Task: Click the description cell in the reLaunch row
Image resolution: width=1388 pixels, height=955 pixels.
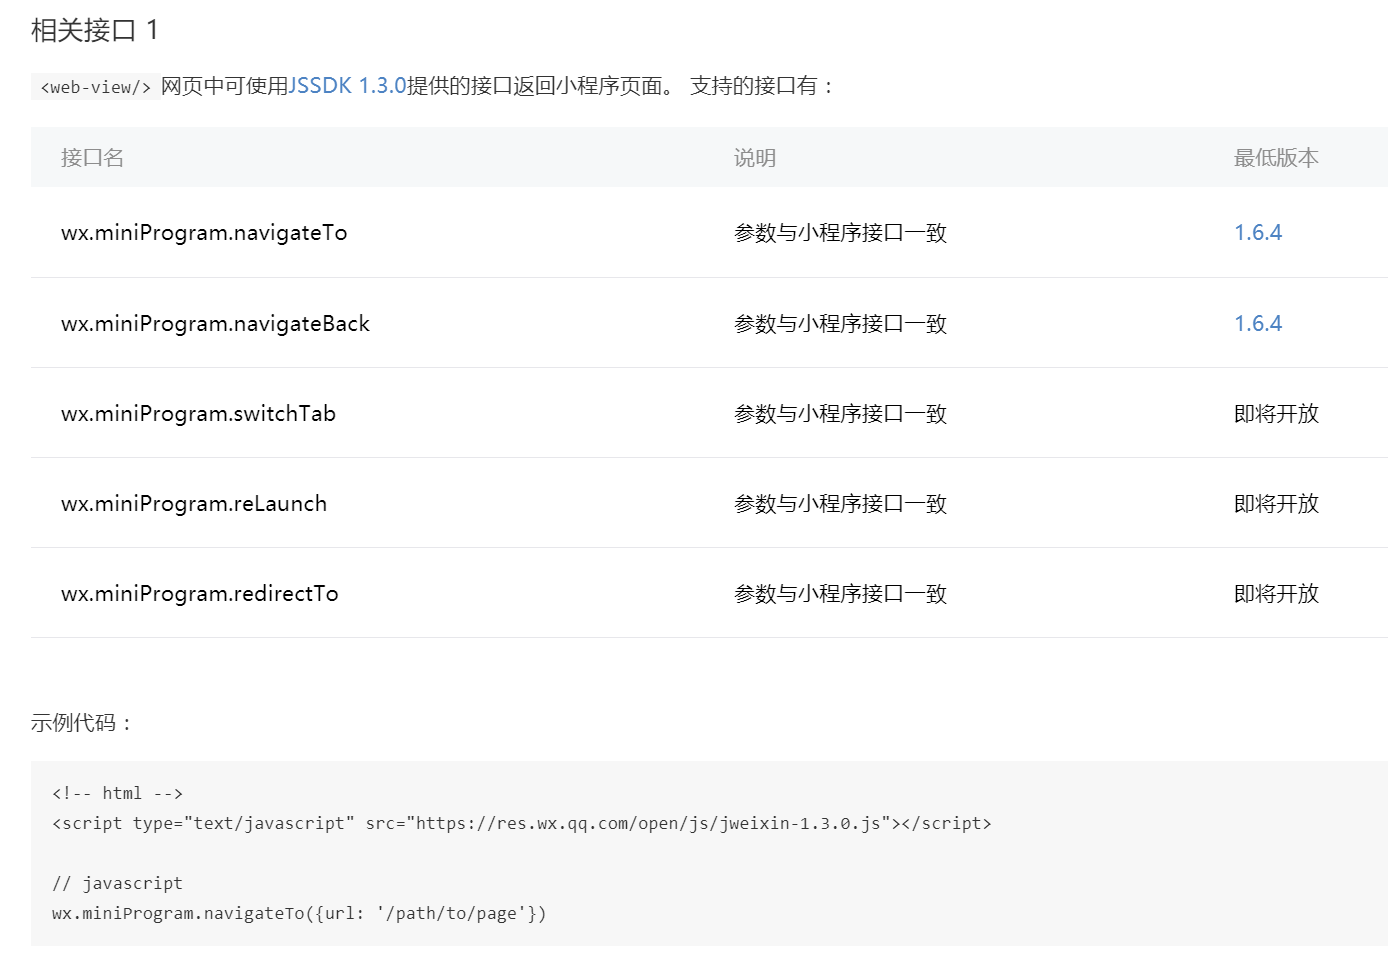Action: (840, 504)
